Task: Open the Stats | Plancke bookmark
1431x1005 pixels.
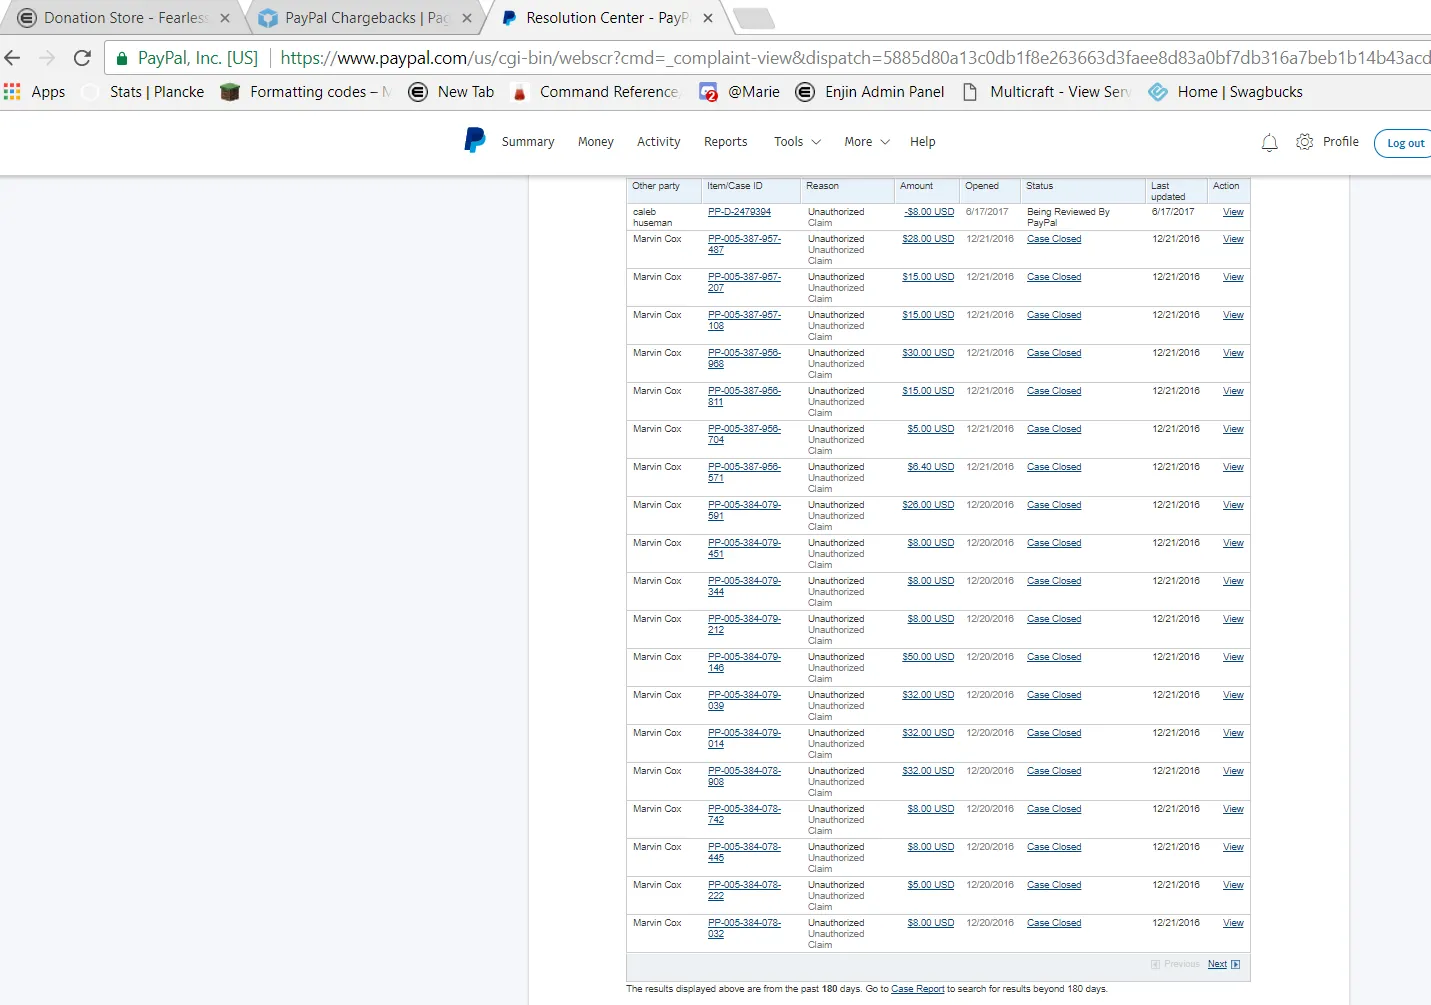Action: point(144,92)
